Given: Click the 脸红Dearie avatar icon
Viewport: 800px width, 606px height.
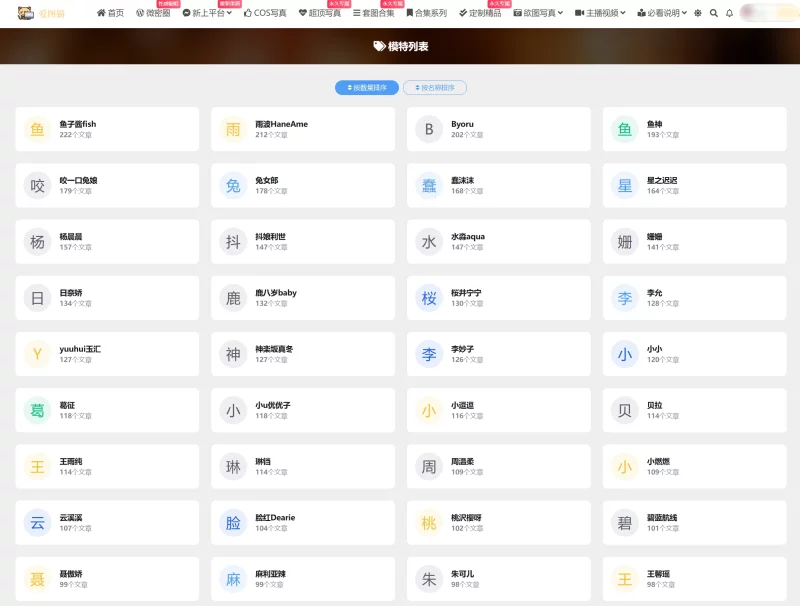Looking at the screenshot, I should (233, 522).
